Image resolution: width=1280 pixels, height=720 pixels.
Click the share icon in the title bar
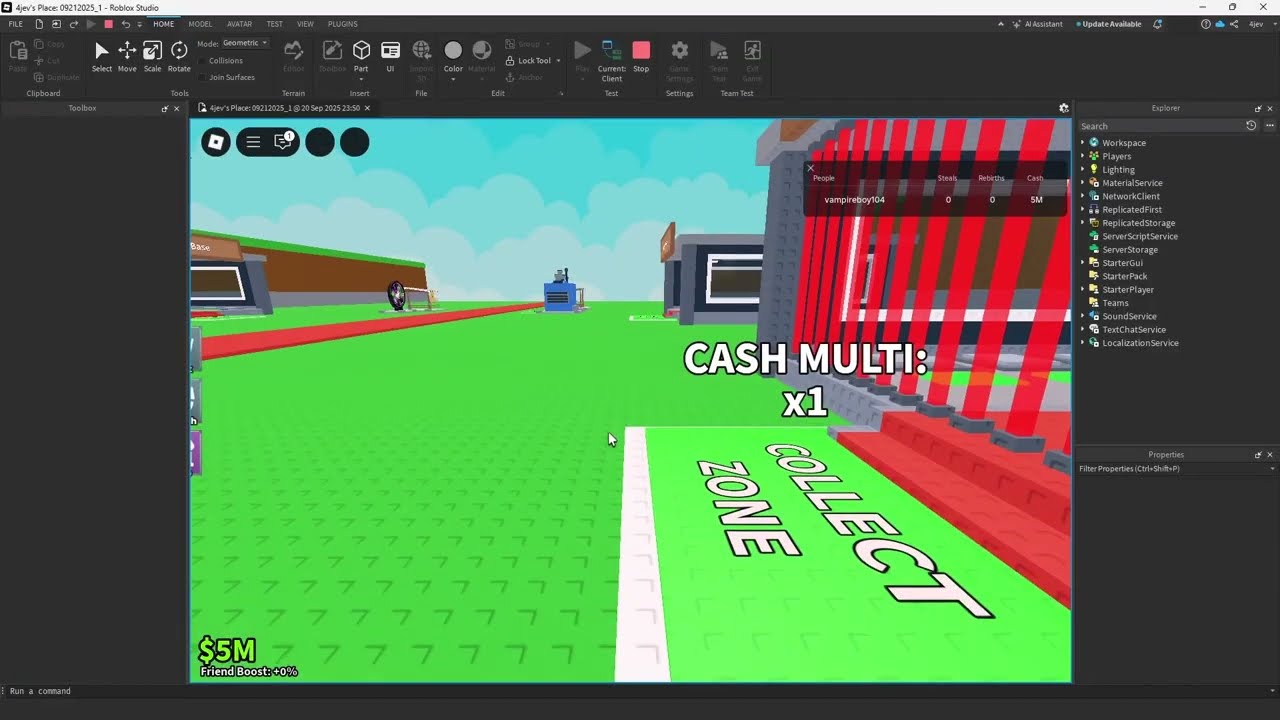pos(1234,24)
